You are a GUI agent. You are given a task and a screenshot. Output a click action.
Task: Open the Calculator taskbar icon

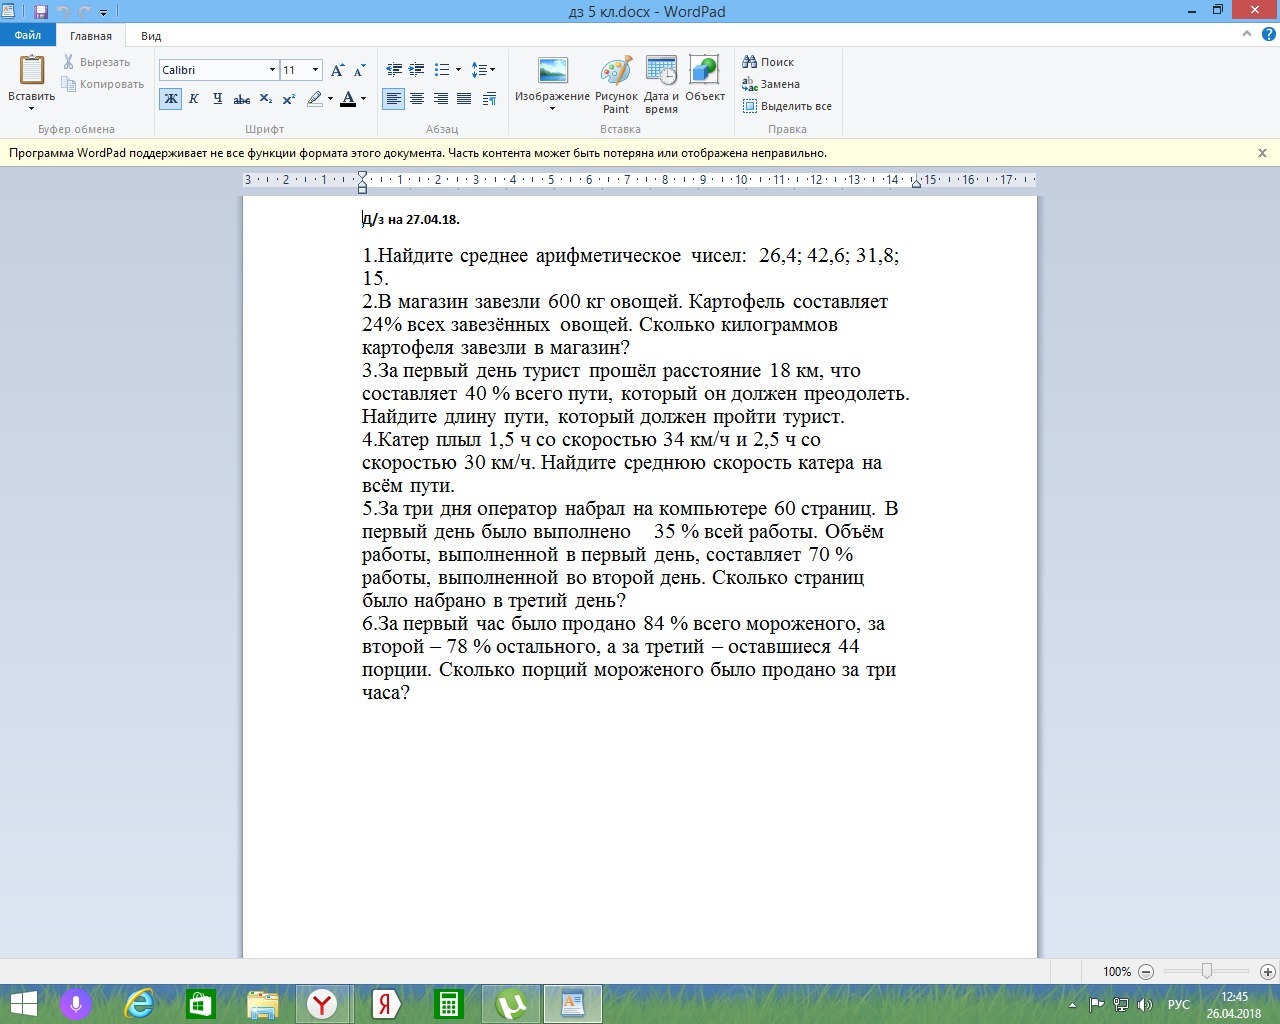448,1004
